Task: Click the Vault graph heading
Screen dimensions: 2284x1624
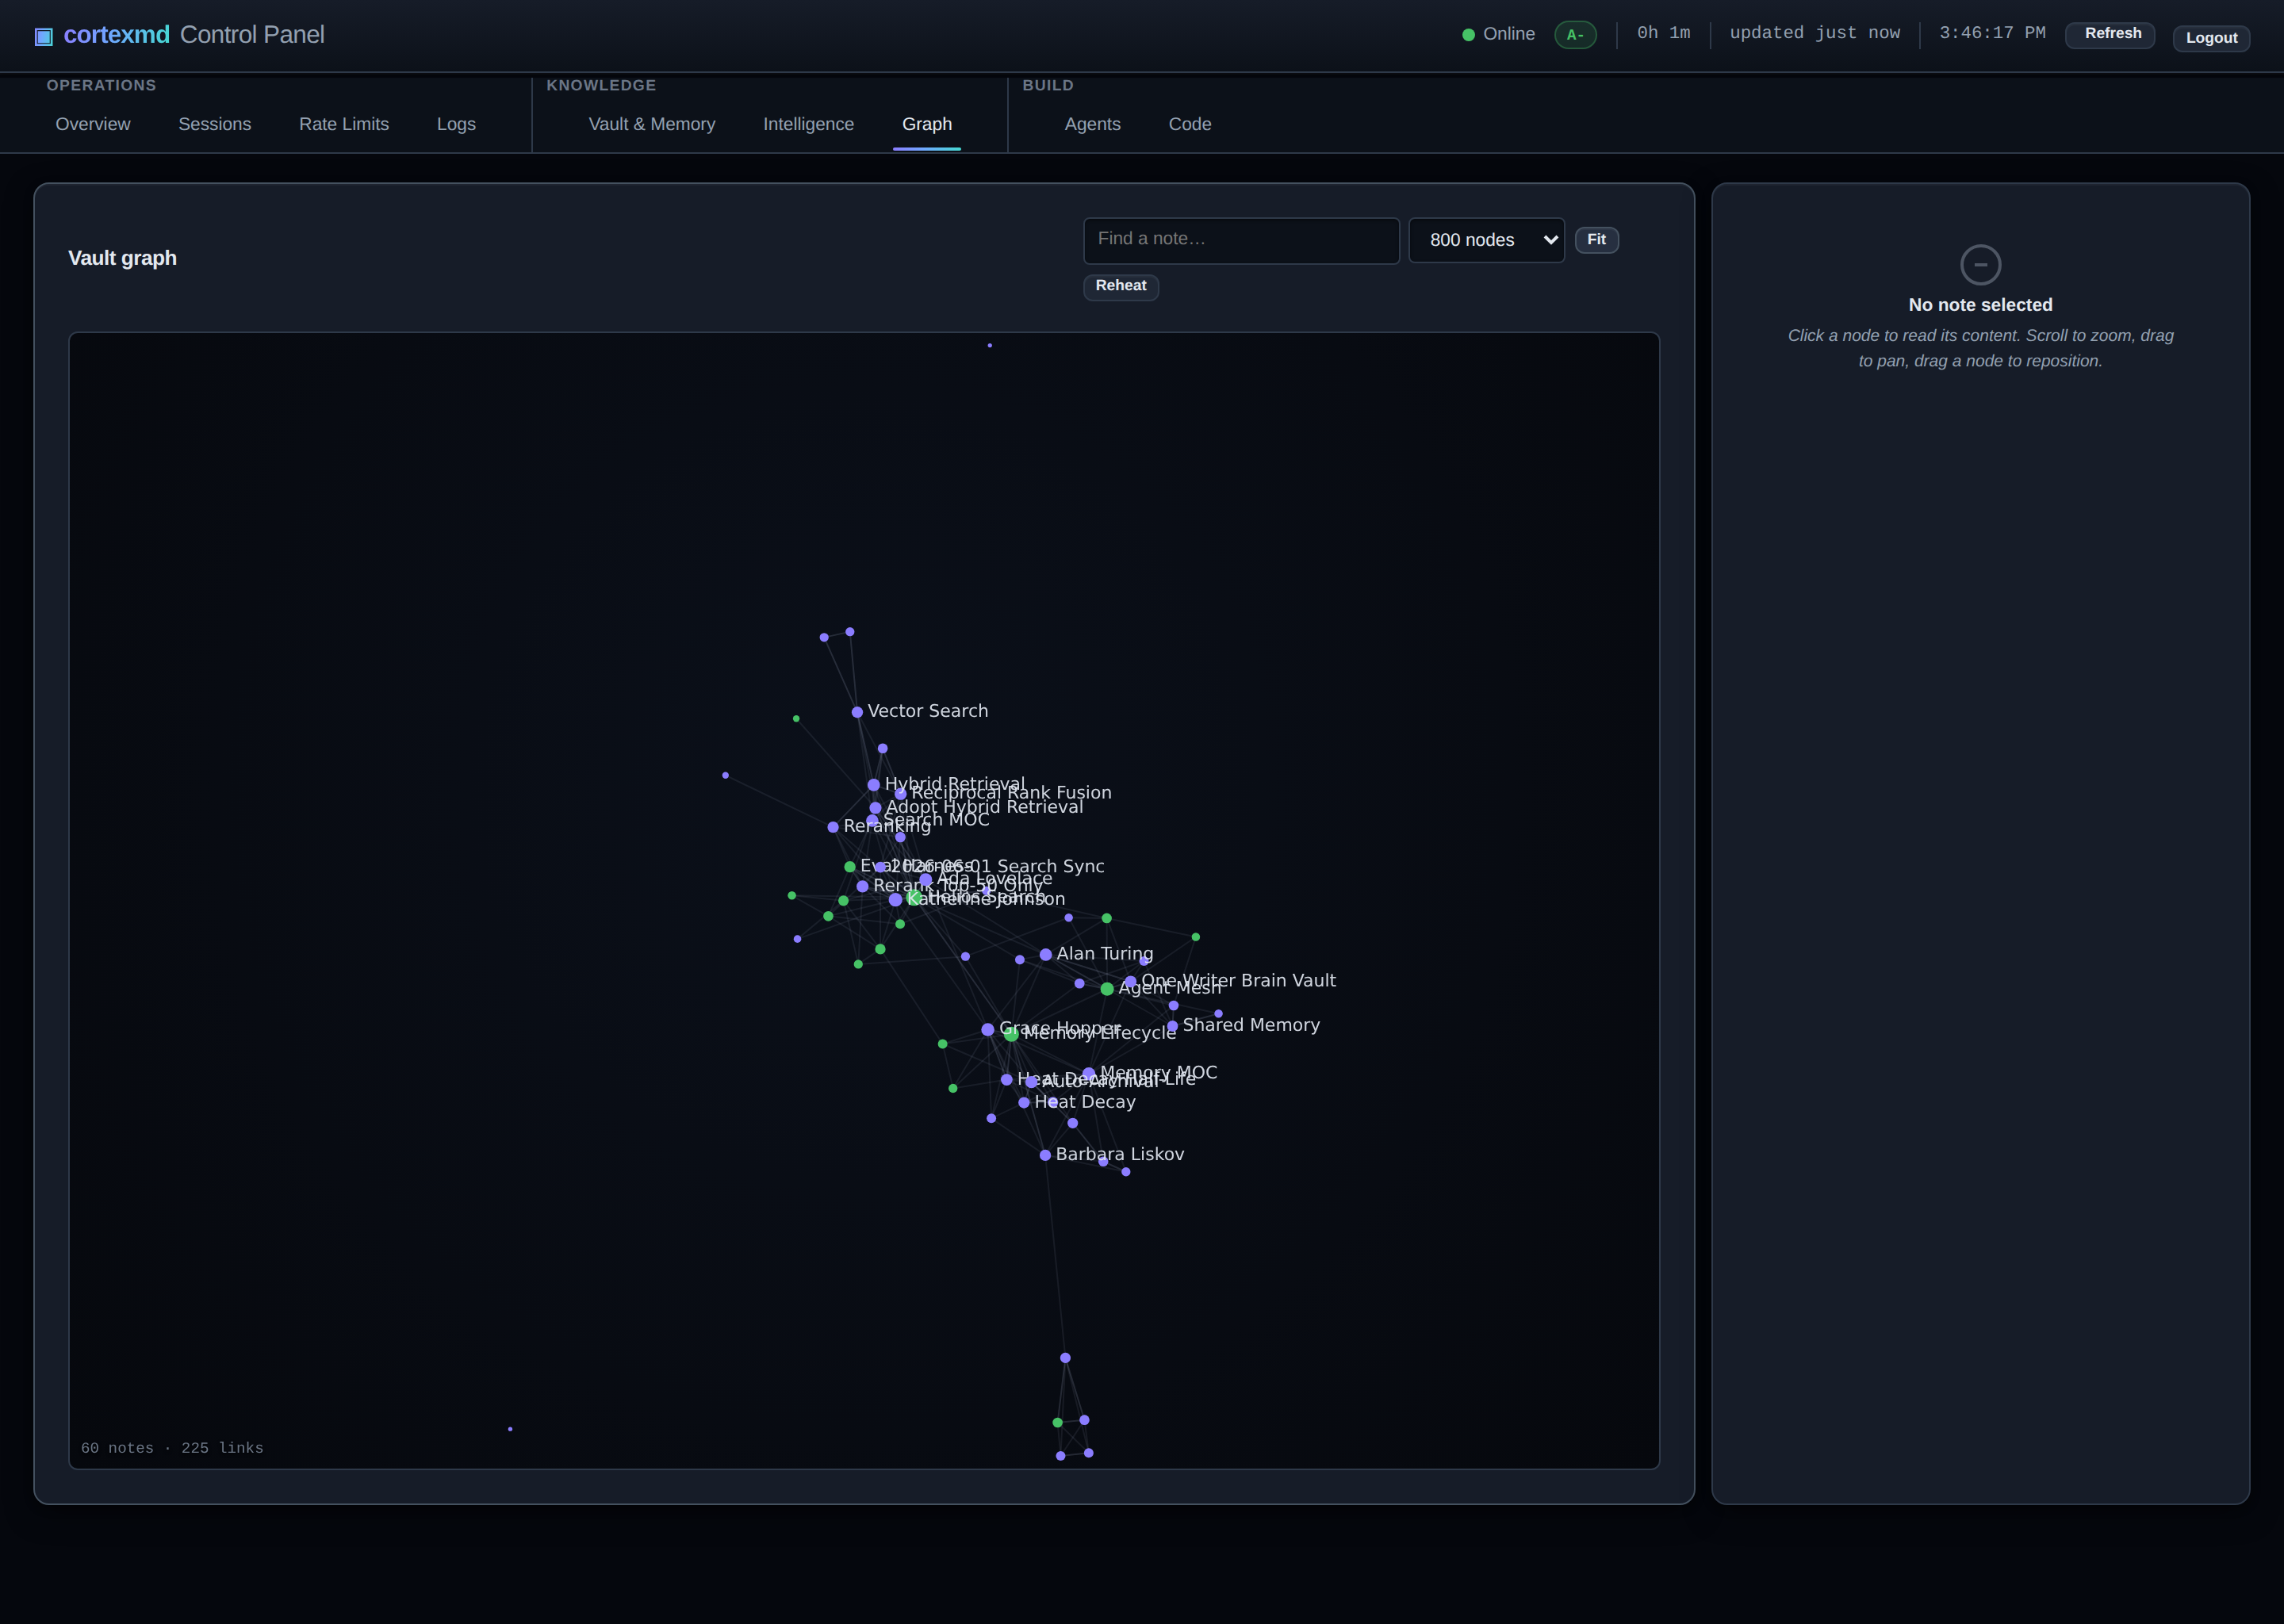Action: coord(122,258)
